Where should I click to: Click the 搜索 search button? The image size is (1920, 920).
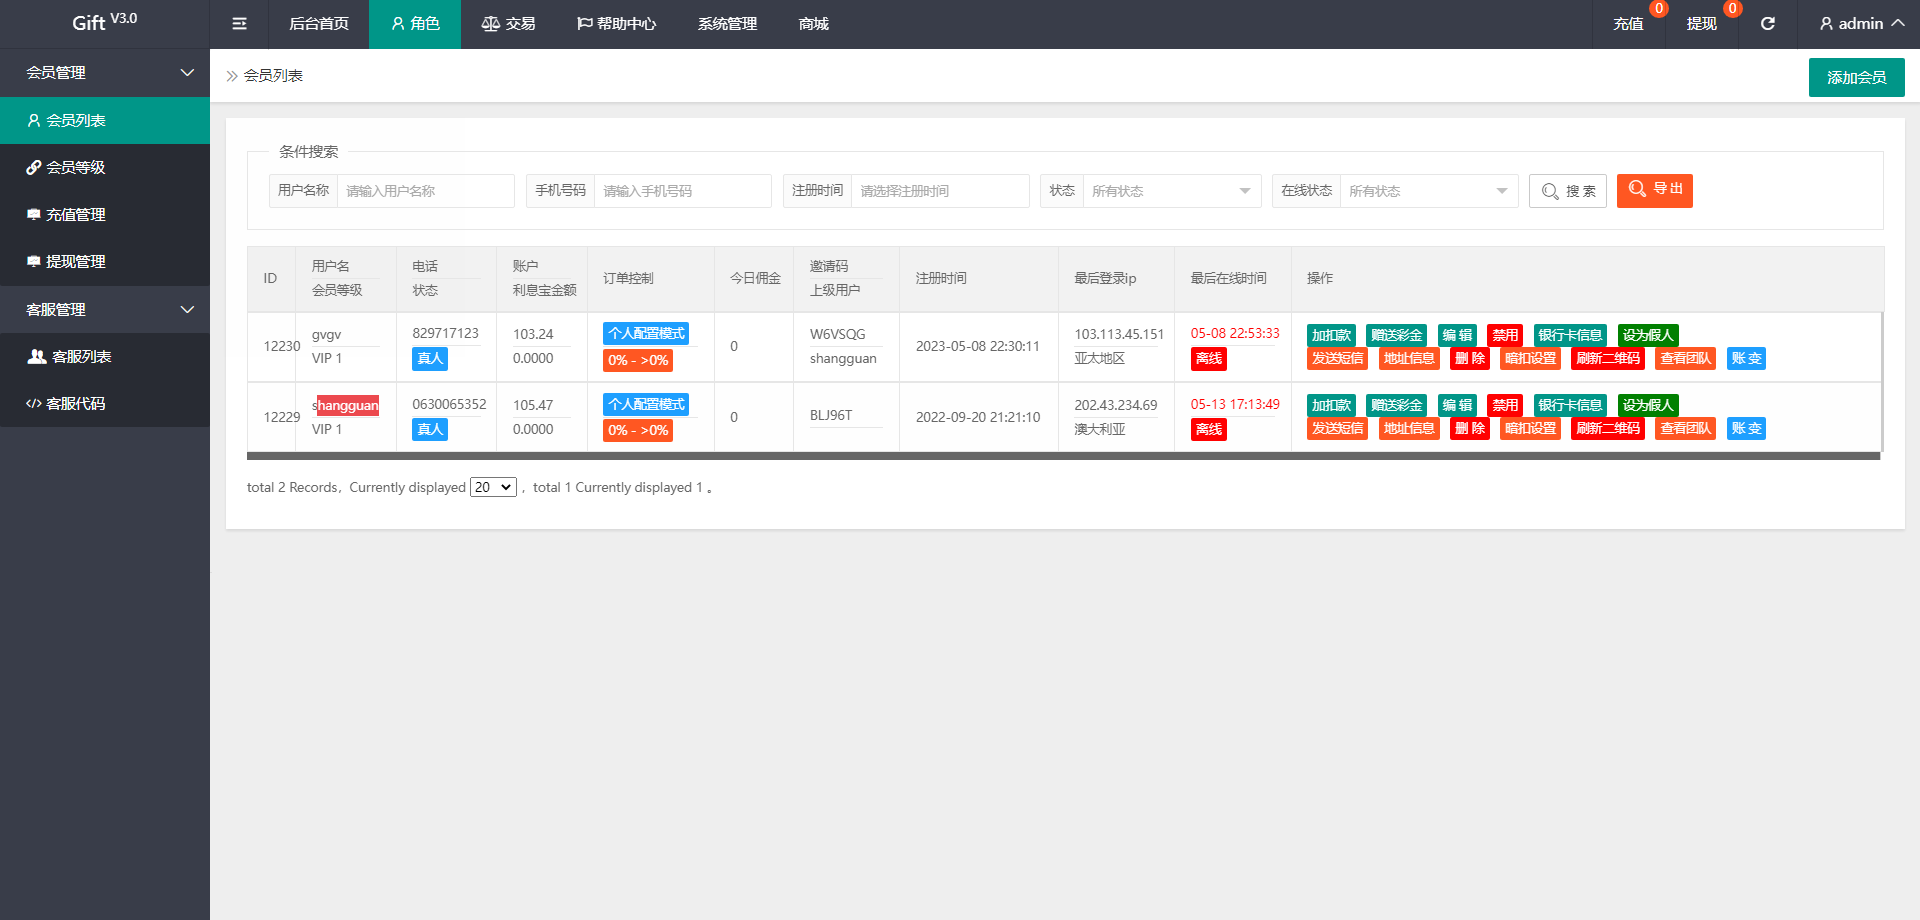pyautogui.click(x=1567, y=191)
